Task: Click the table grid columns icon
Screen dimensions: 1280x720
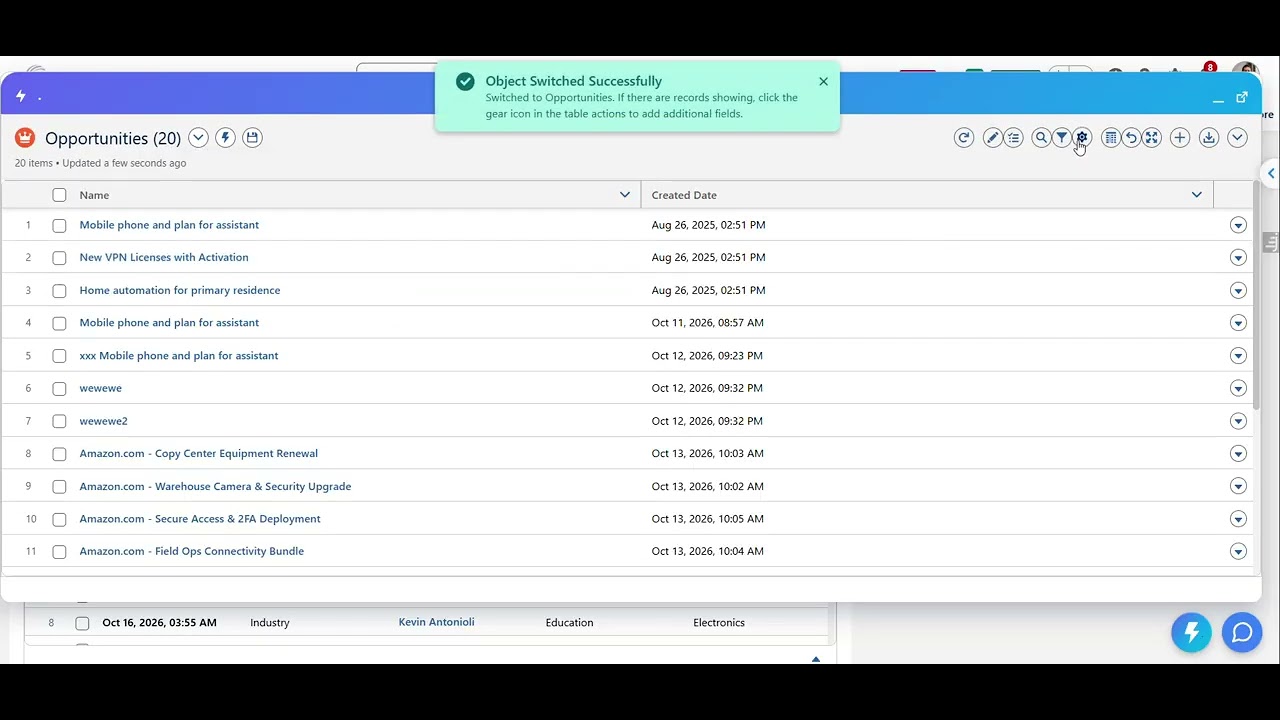Action: 1110,138
